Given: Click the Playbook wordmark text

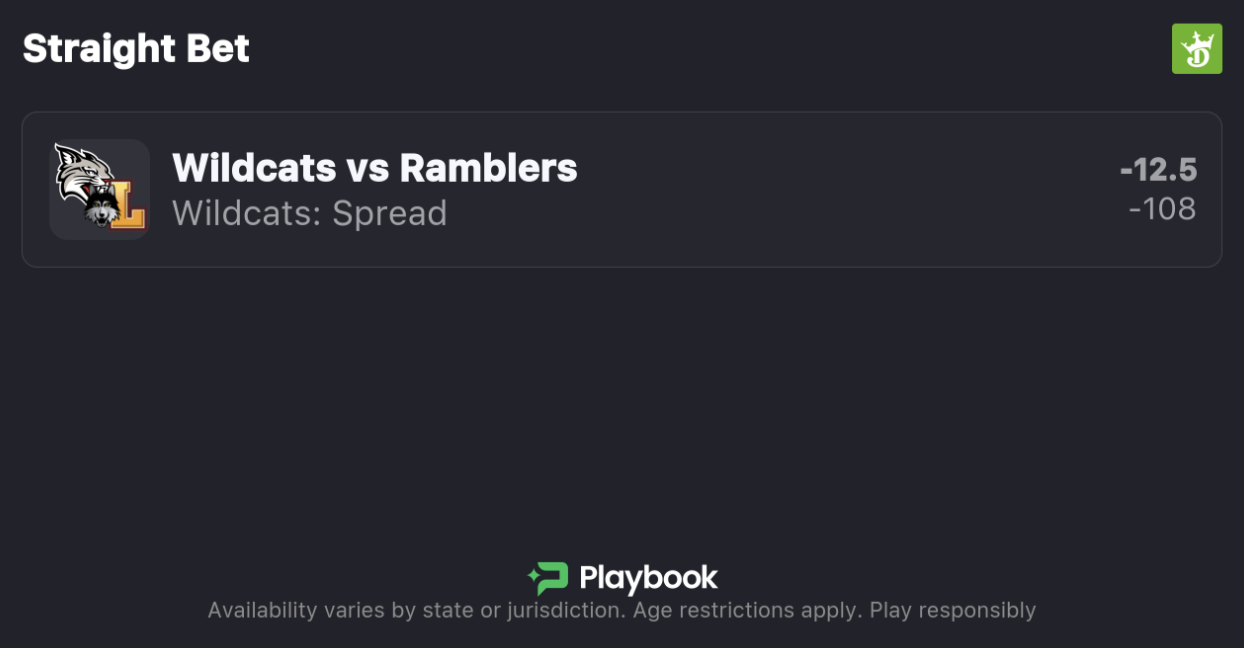Looking at the screenshot, I should click(x=648, y=578).
